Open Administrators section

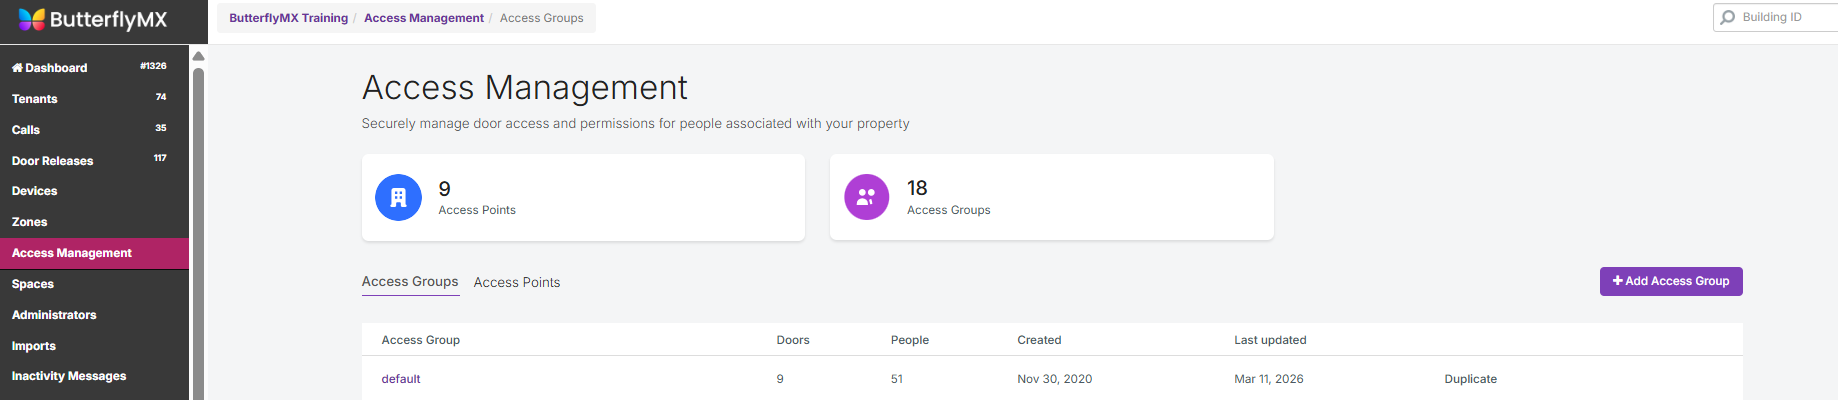pyautogui.click(x=54, y=315)
